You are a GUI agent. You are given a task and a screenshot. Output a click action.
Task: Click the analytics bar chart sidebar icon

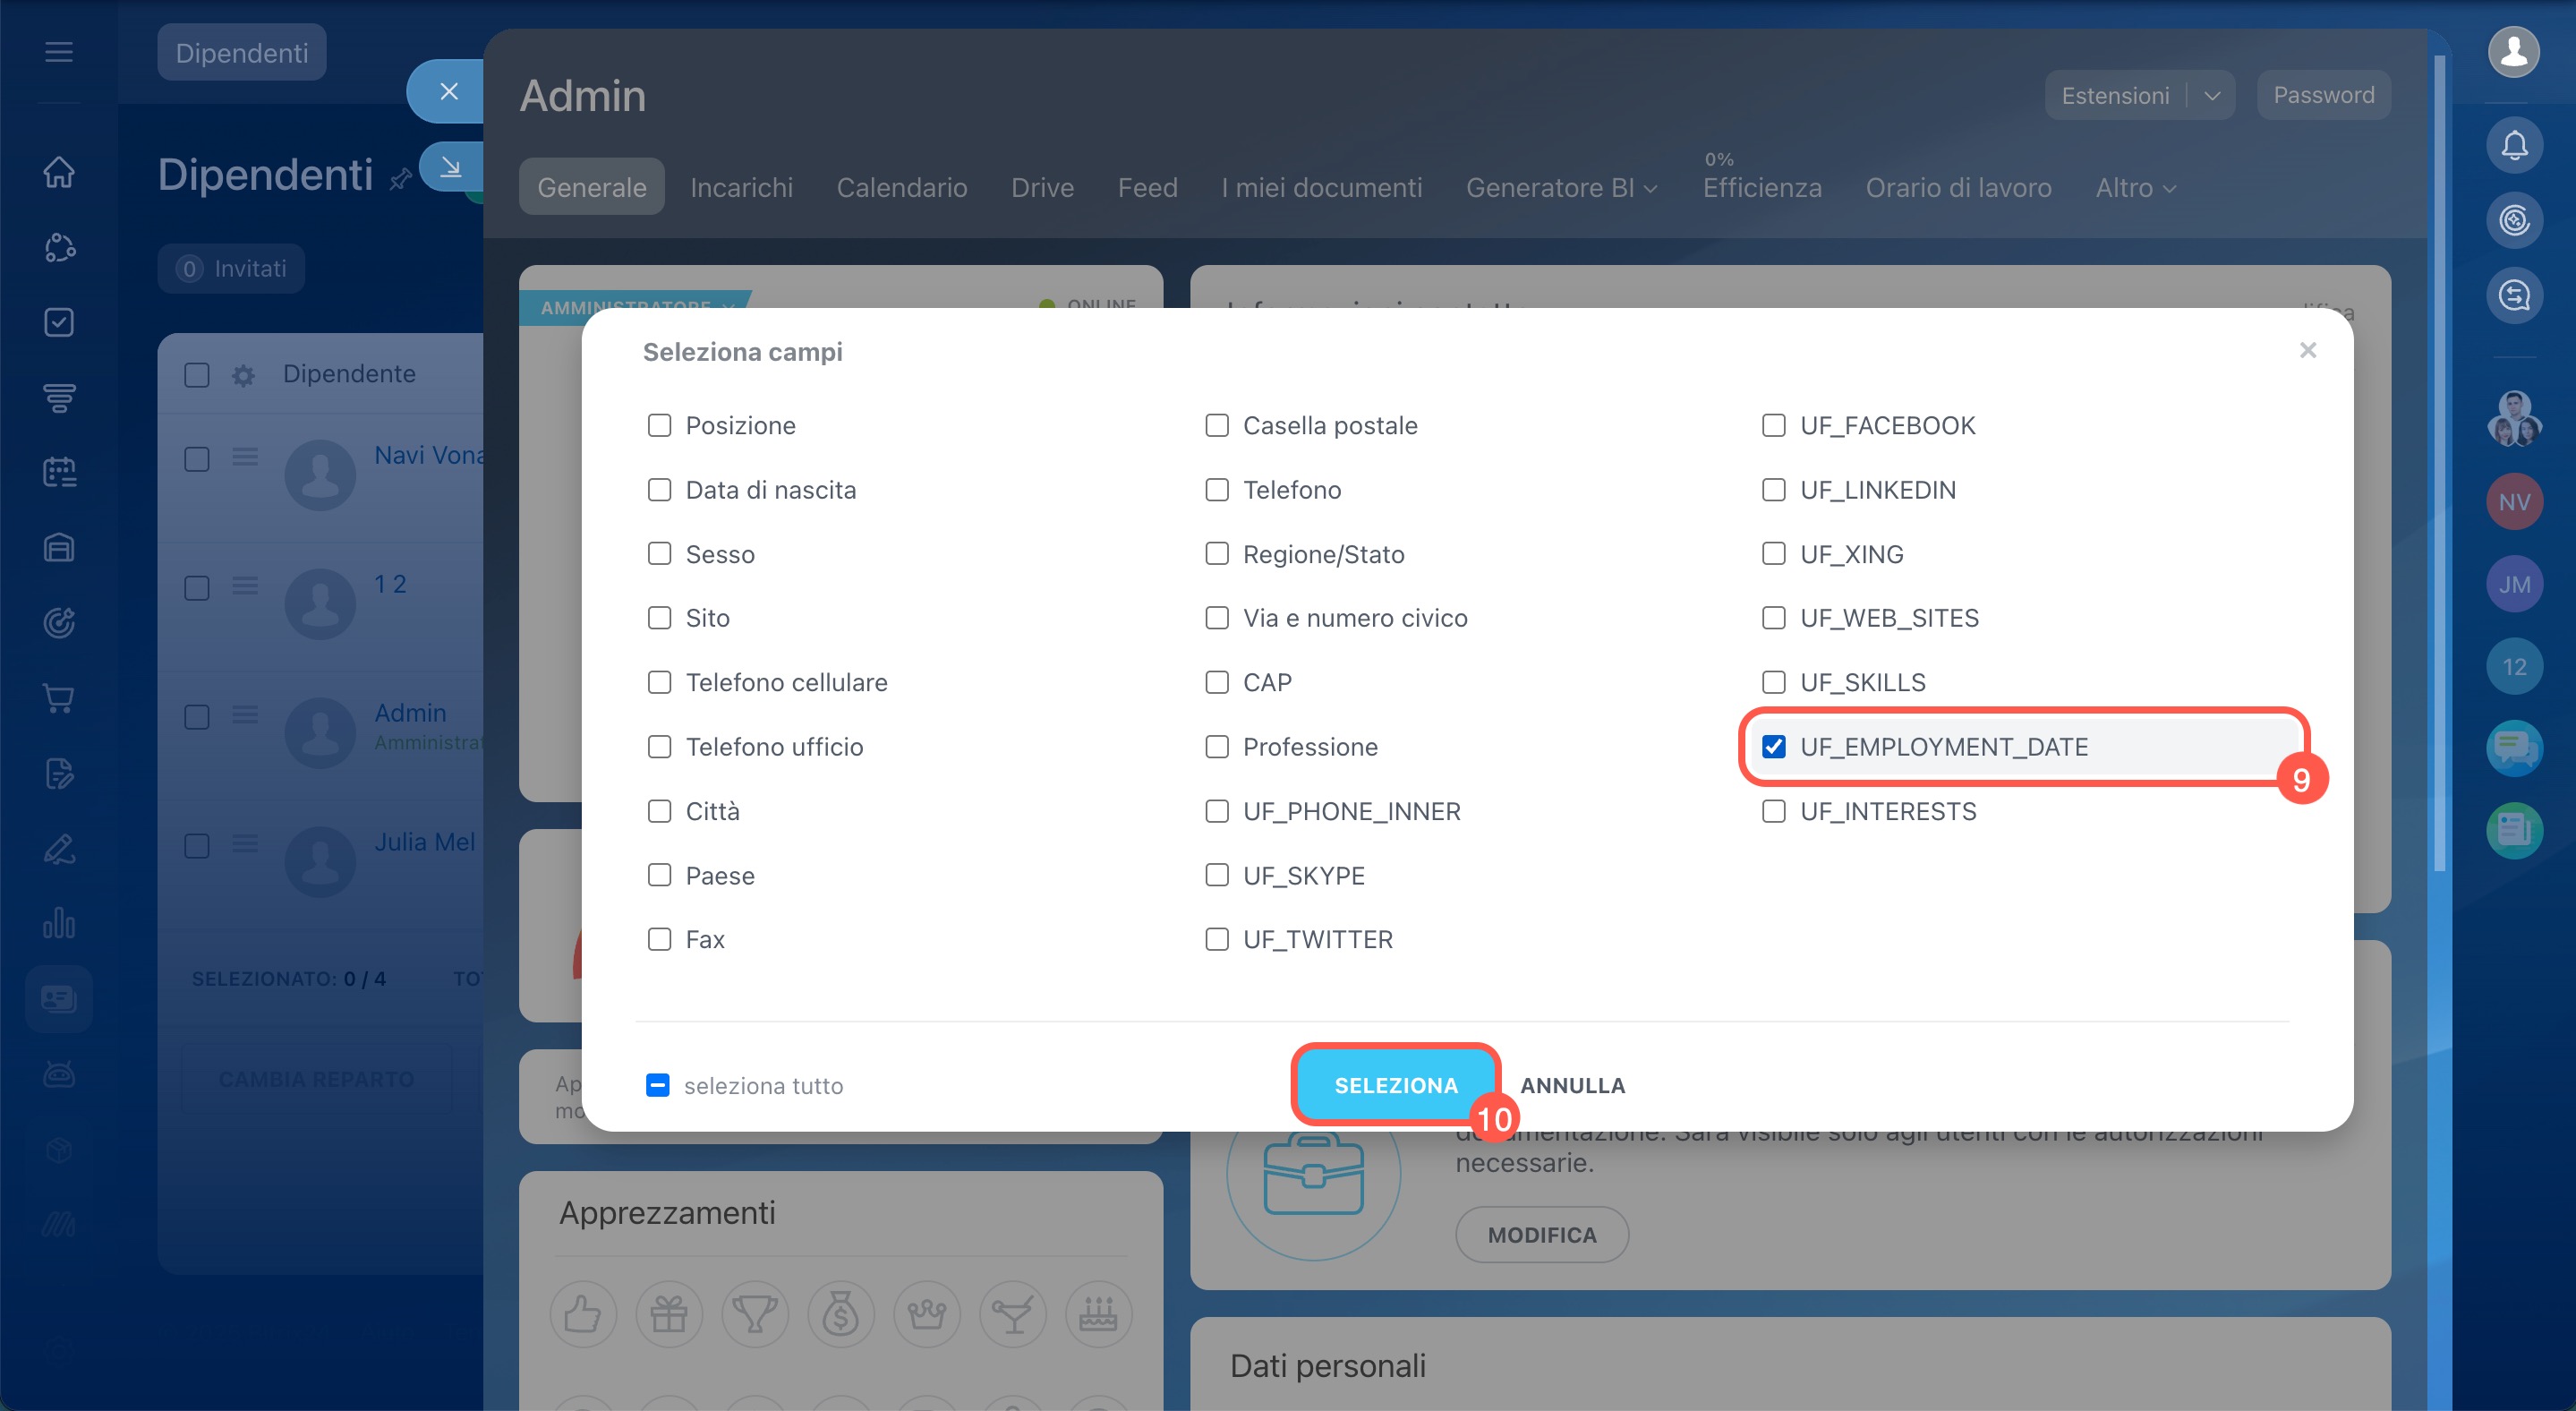click(59, 923)
